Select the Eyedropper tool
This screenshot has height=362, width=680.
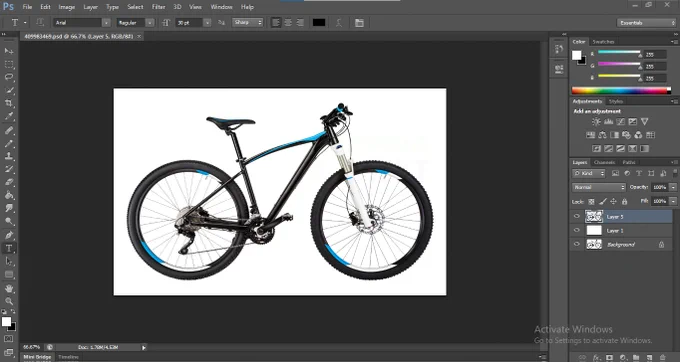coord(9,117)
